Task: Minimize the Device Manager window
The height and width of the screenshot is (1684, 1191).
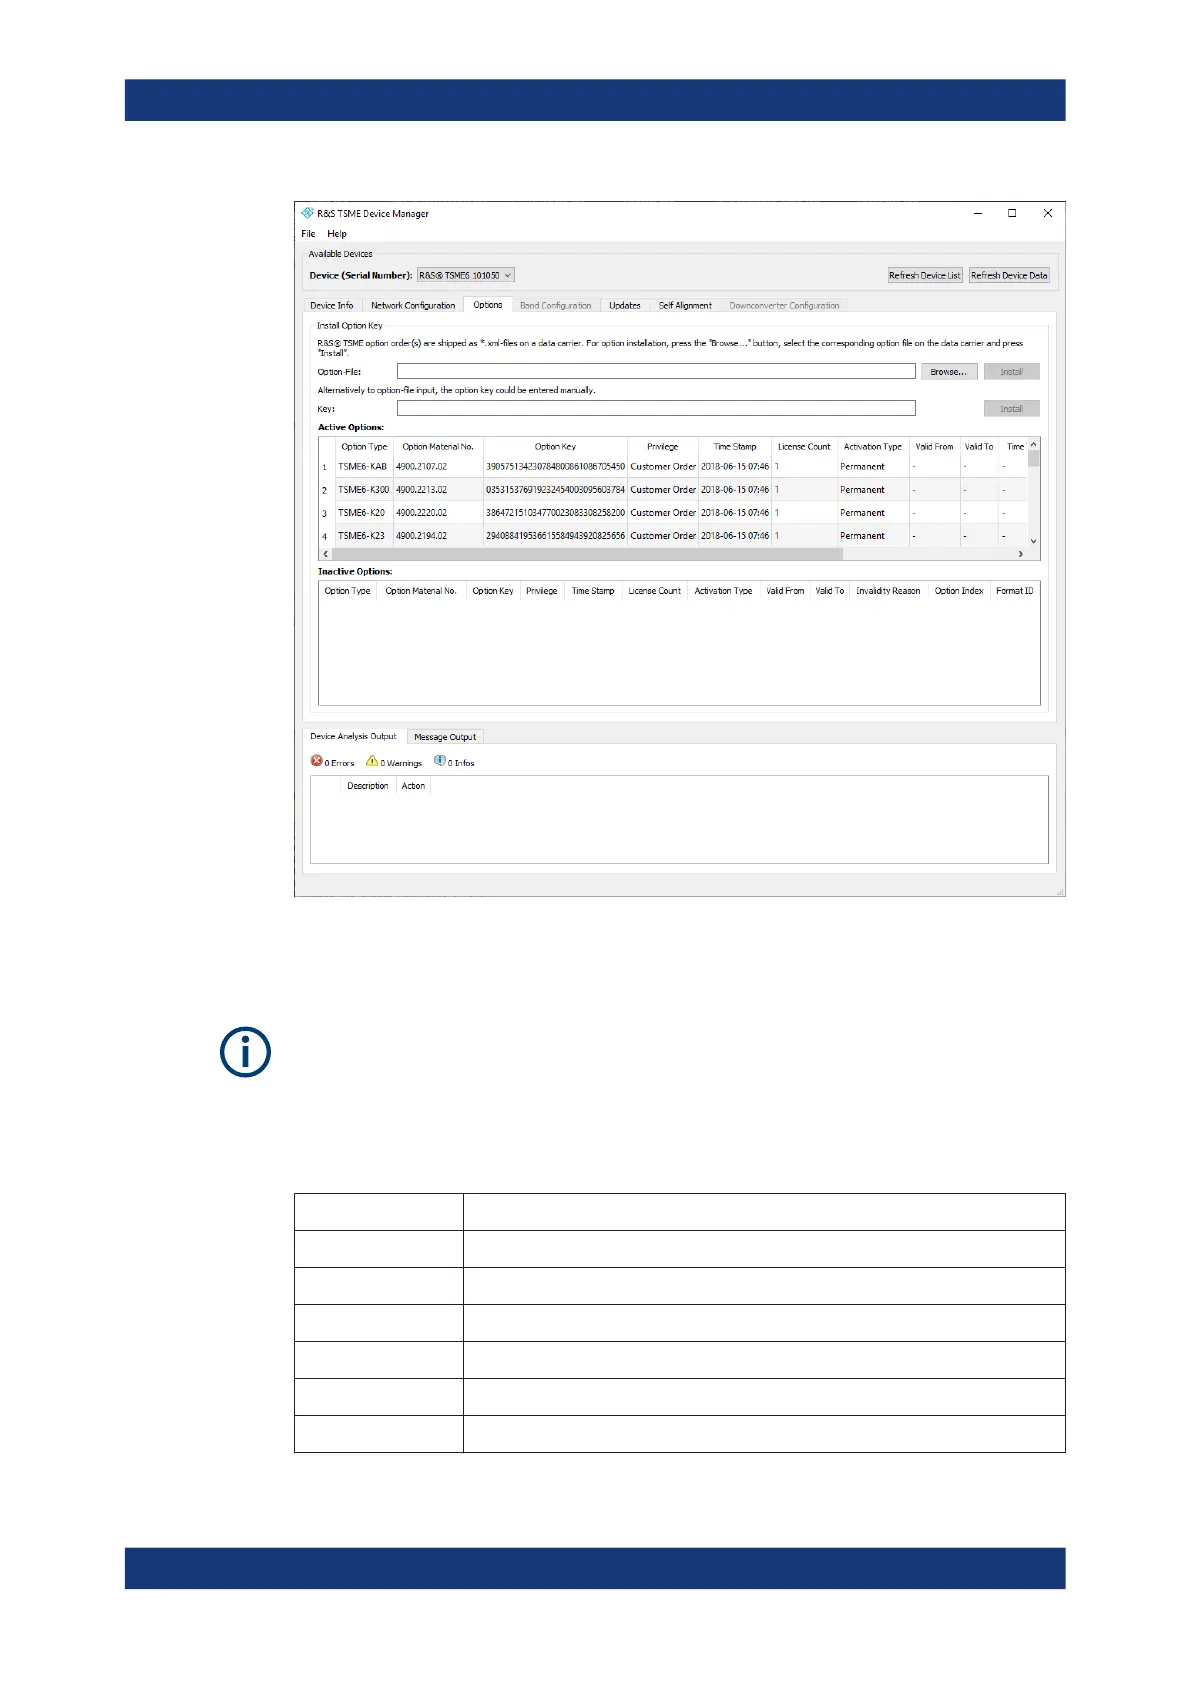Action: 978,213
